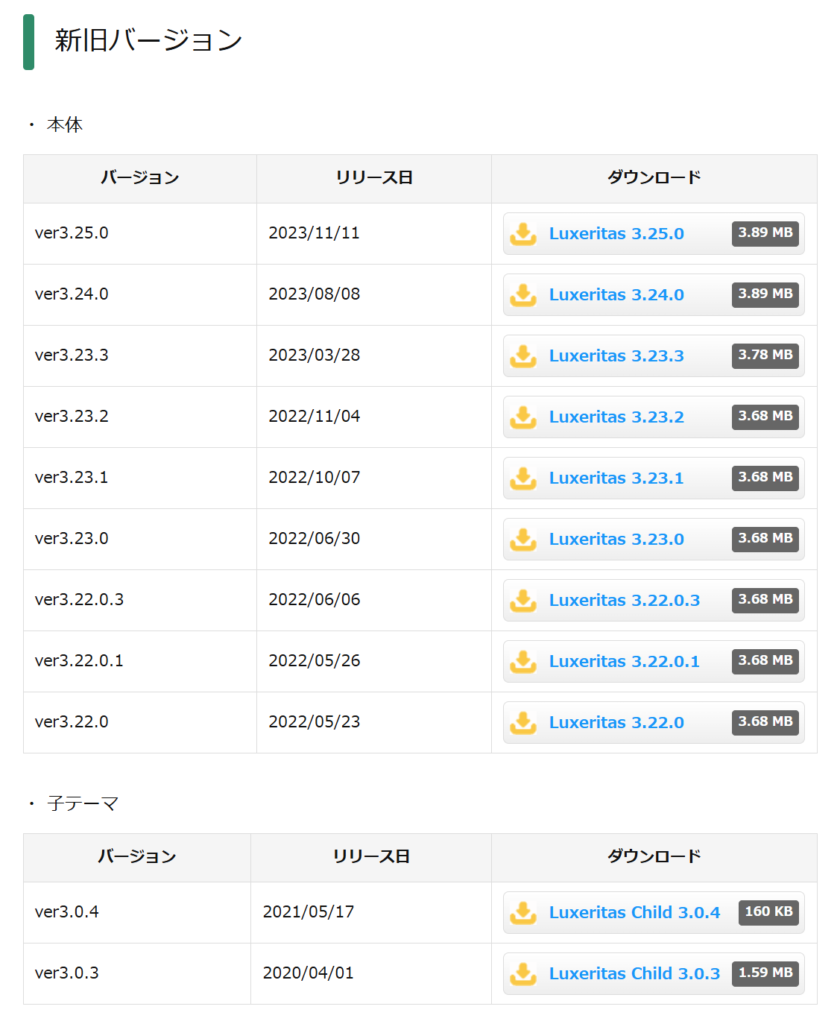
Task: Click the 3.78 MB size badge
Action: click(x=765, y=355)
